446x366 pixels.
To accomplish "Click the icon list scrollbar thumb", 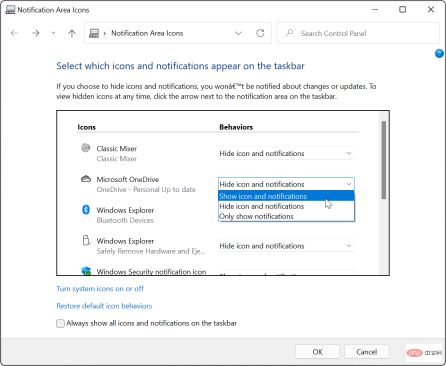I will click(384, 160).
